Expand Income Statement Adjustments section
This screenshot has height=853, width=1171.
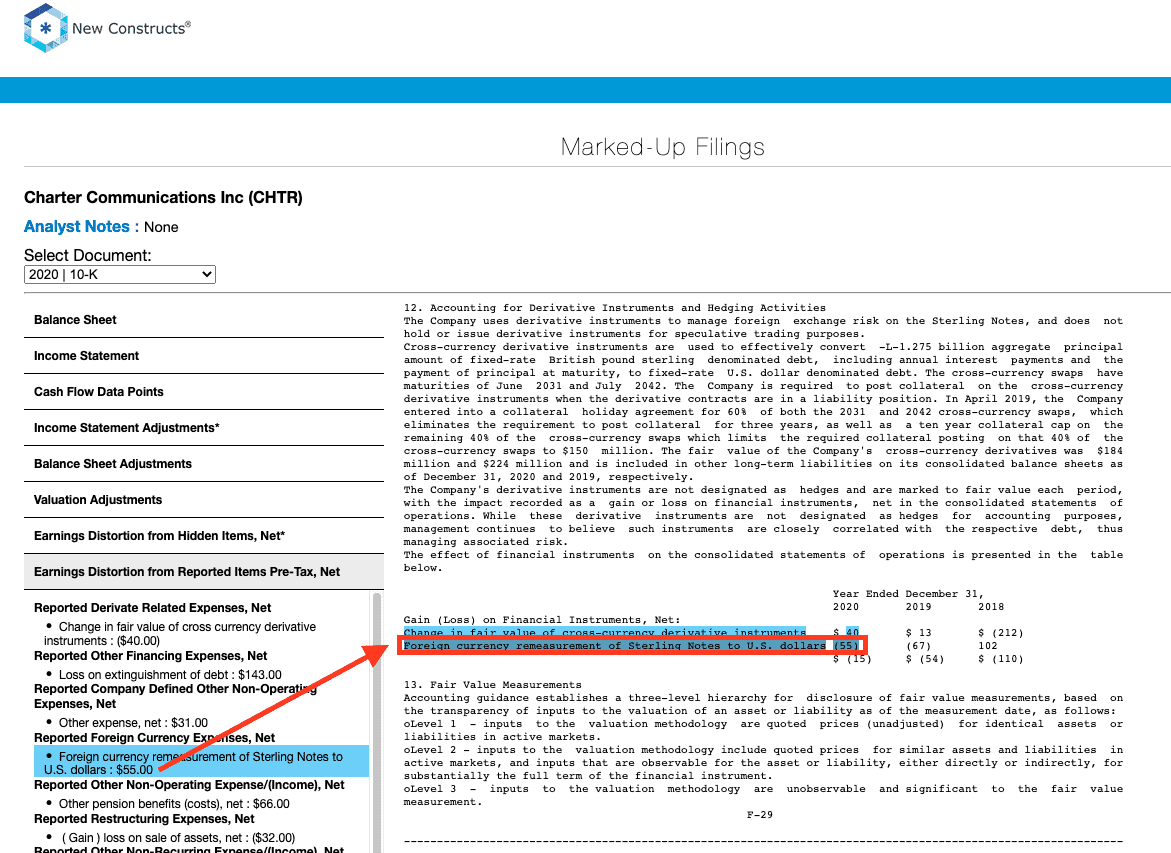(204, 427)
